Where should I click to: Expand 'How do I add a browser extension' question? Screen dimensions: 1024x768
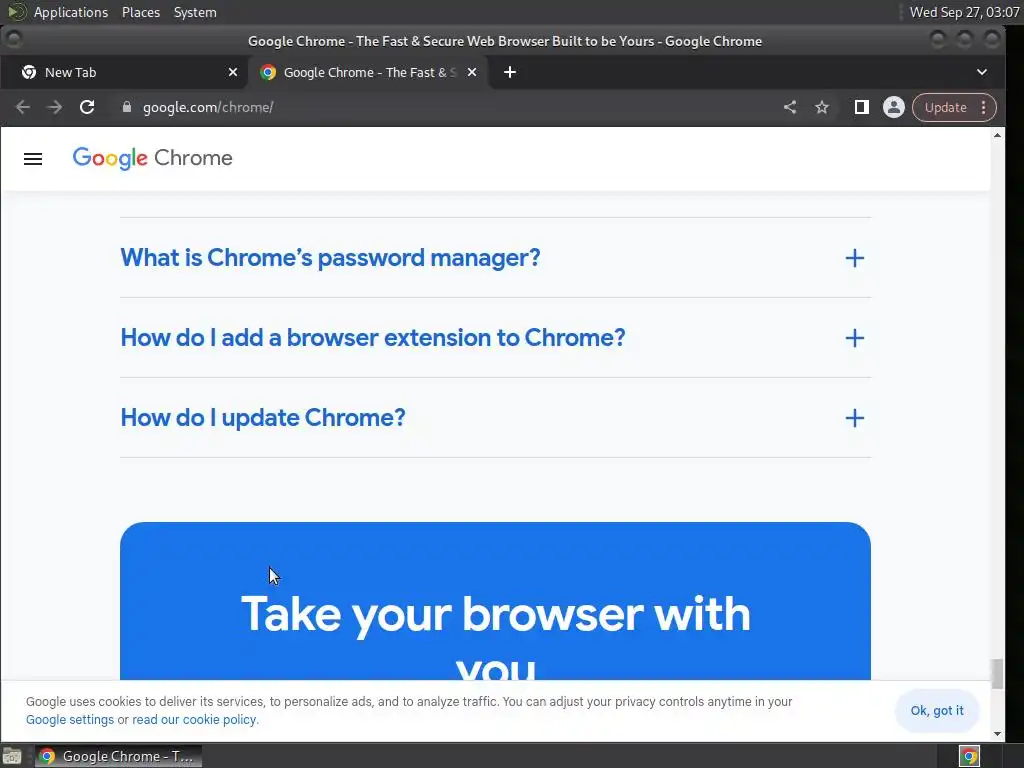495,338
